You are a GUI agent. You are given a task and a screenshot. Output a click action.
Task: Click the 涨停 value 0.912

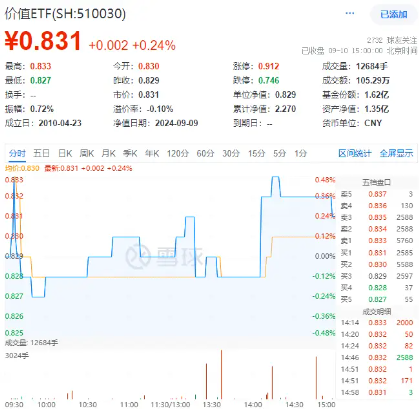click(x=269, y=66)
